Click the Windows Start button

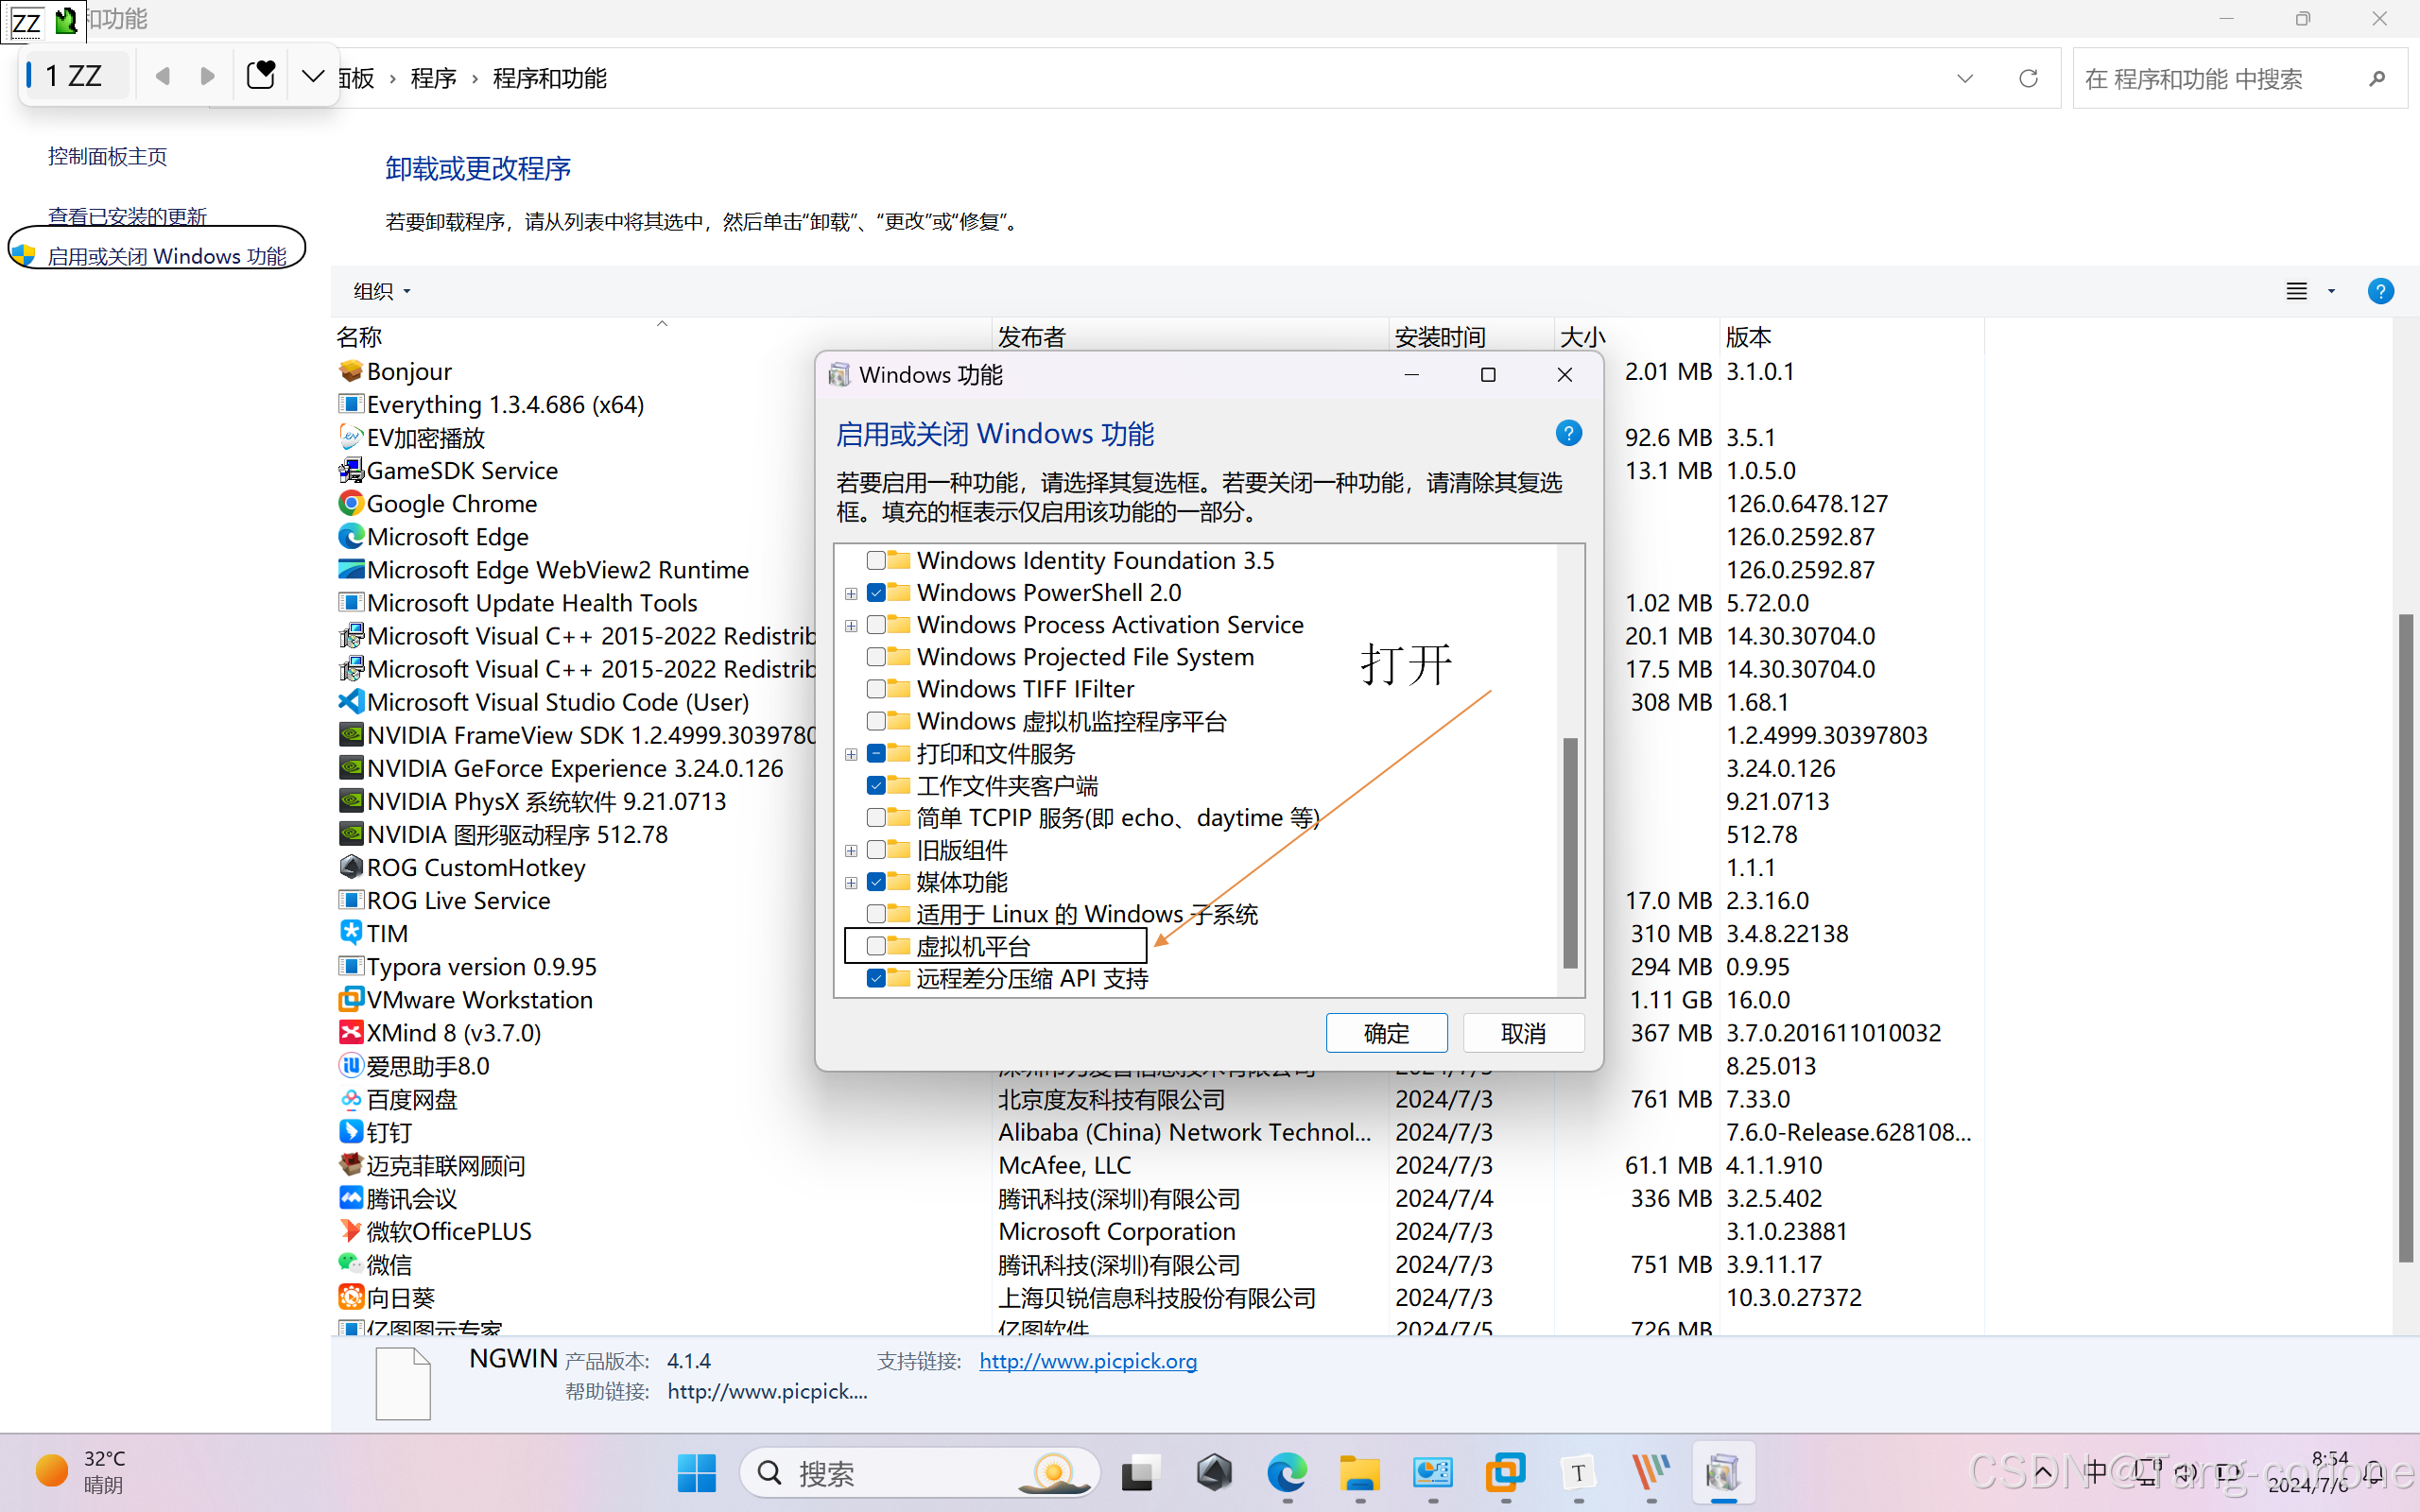[x=696, y=1472]
